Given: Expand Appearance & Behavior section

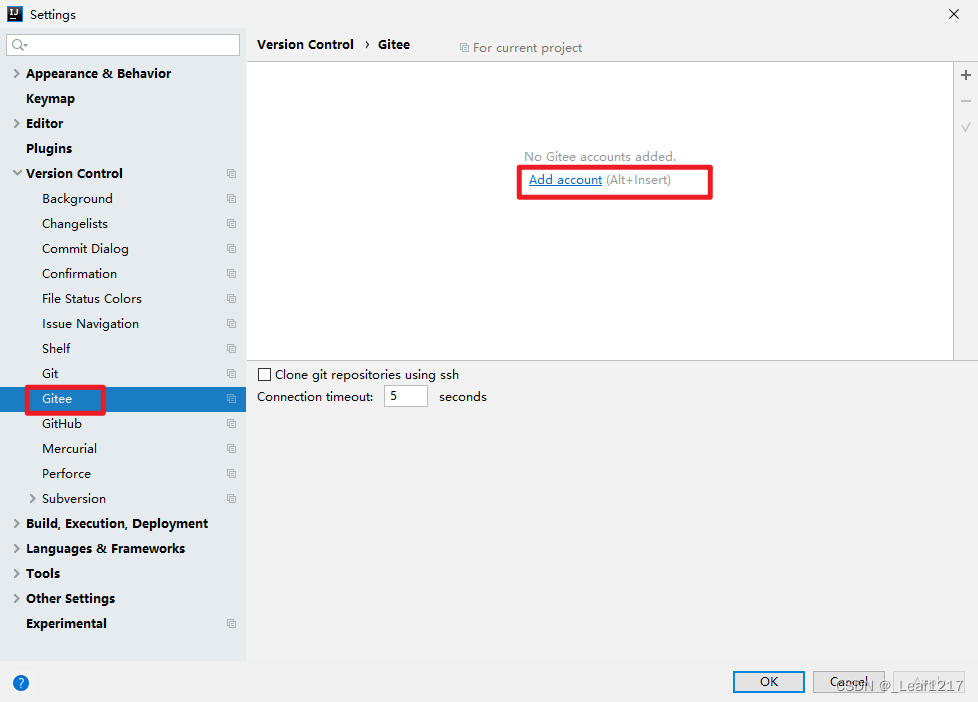Looking at the screenshot, I should (x=17, y=73).
